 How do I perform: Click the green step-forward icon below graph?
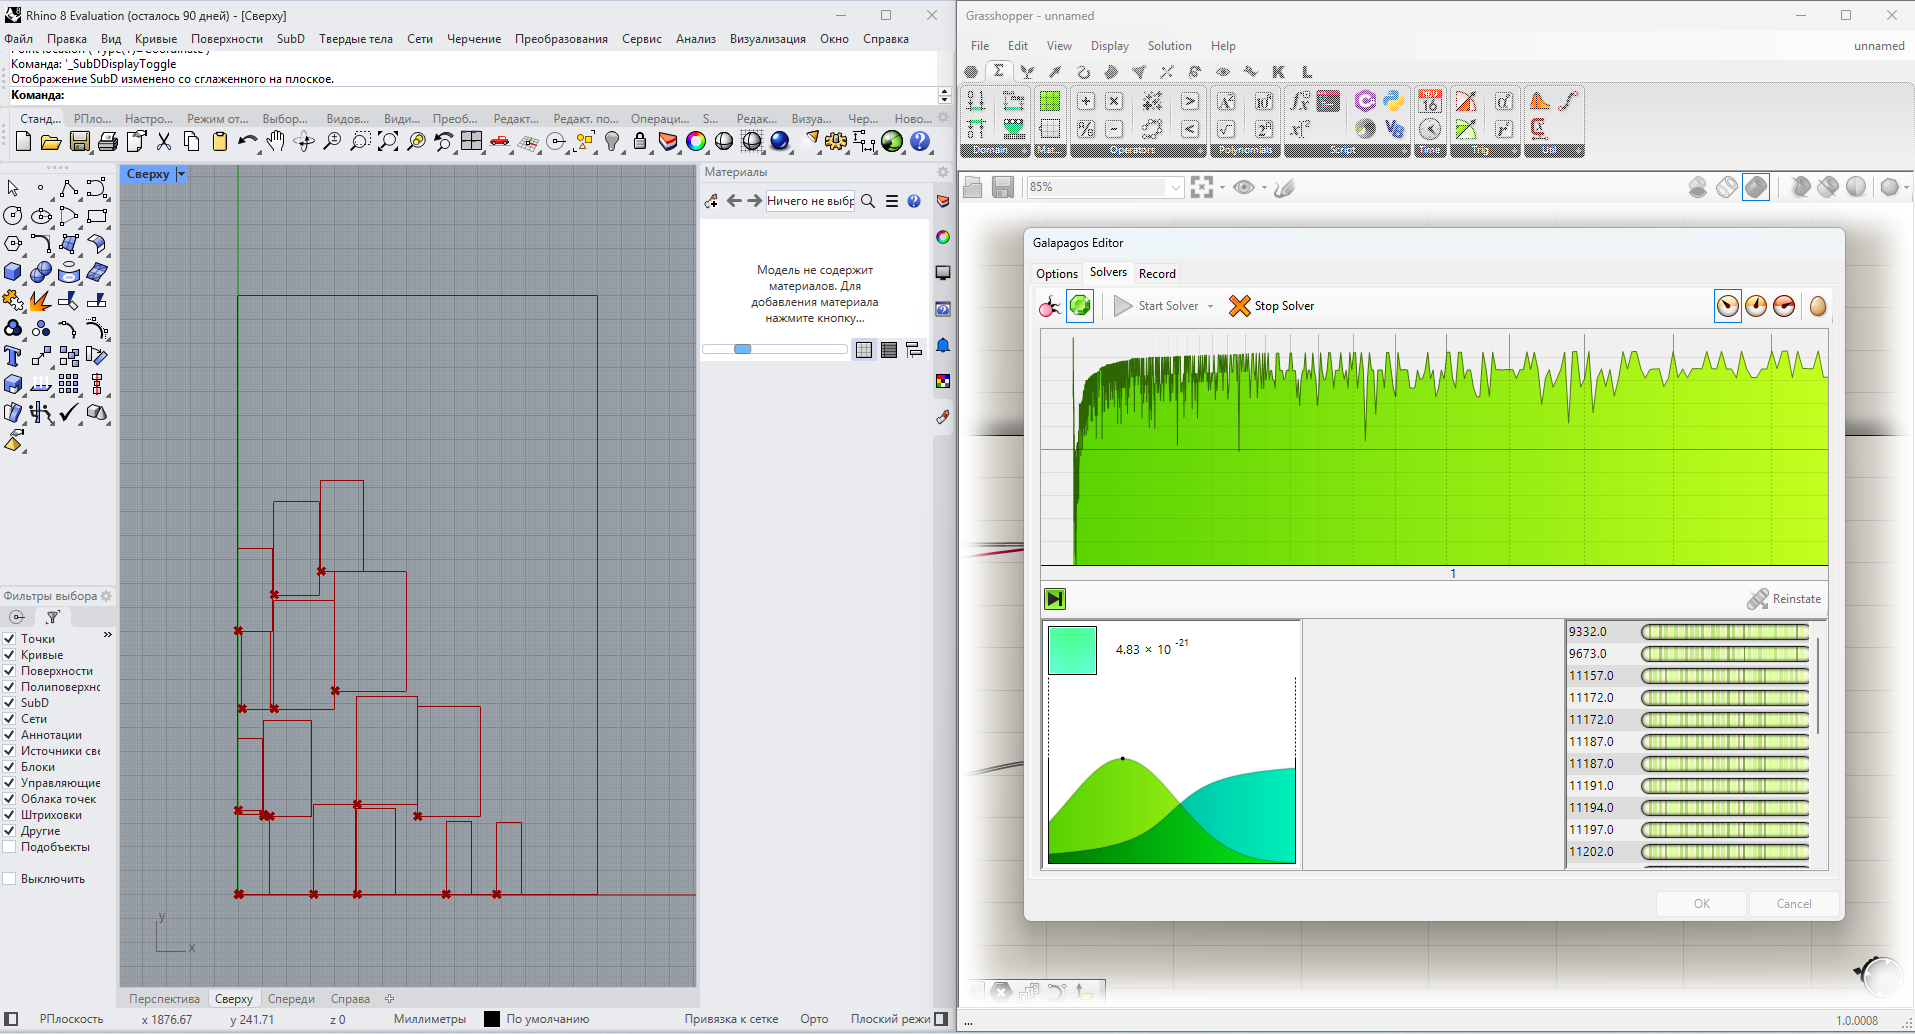(1055, 599)
